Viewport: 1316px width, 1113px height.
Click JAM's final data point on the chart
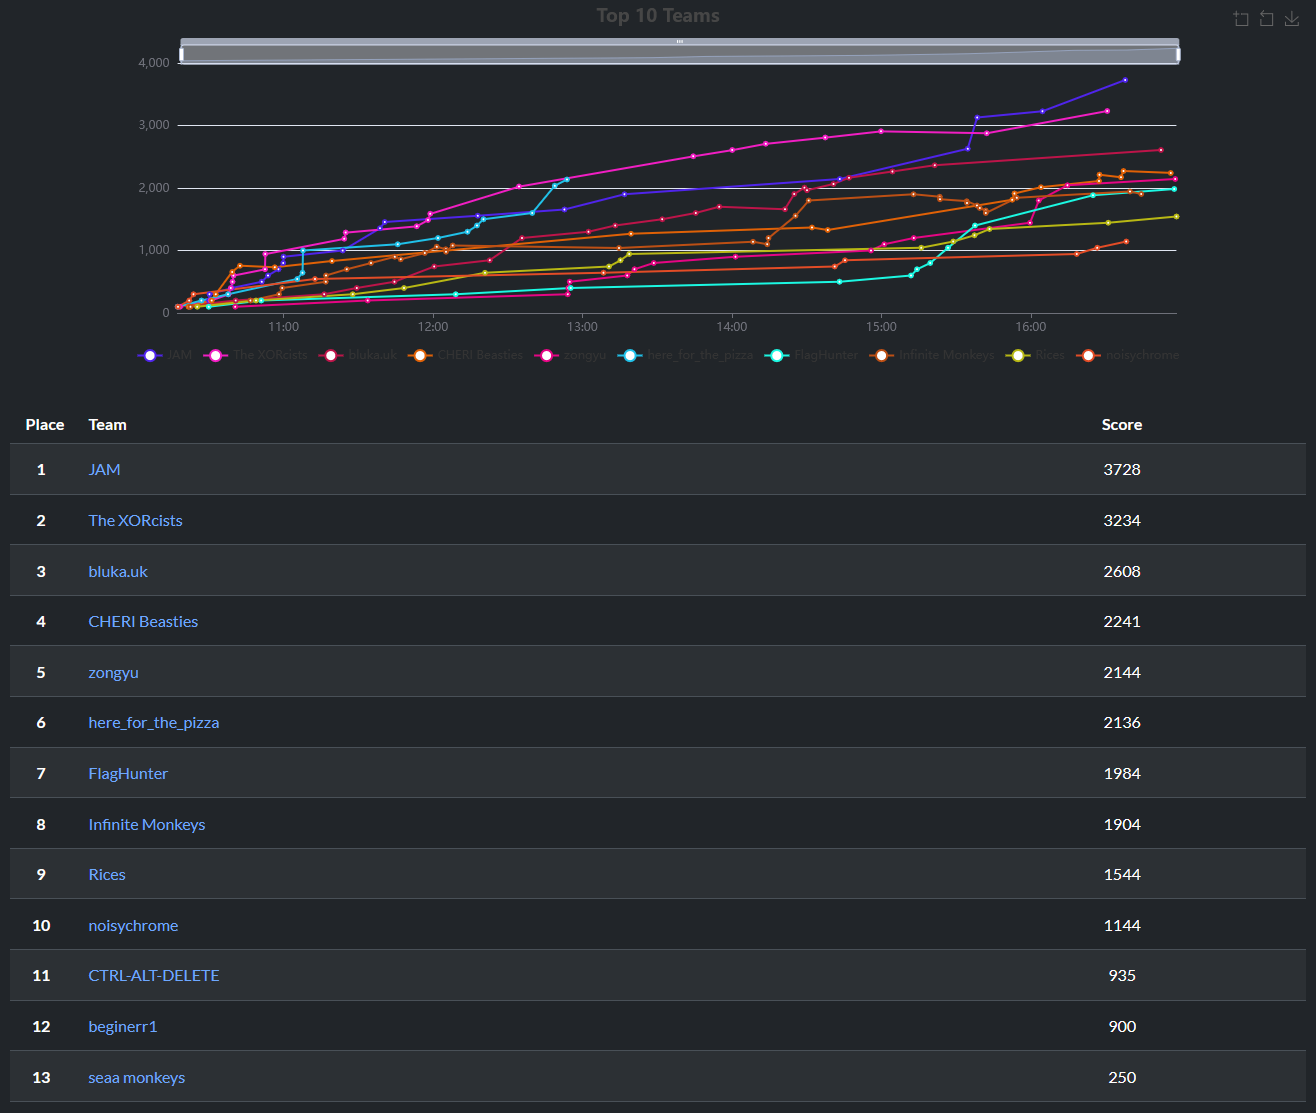pyautogui.click(x=1125, y=80)
